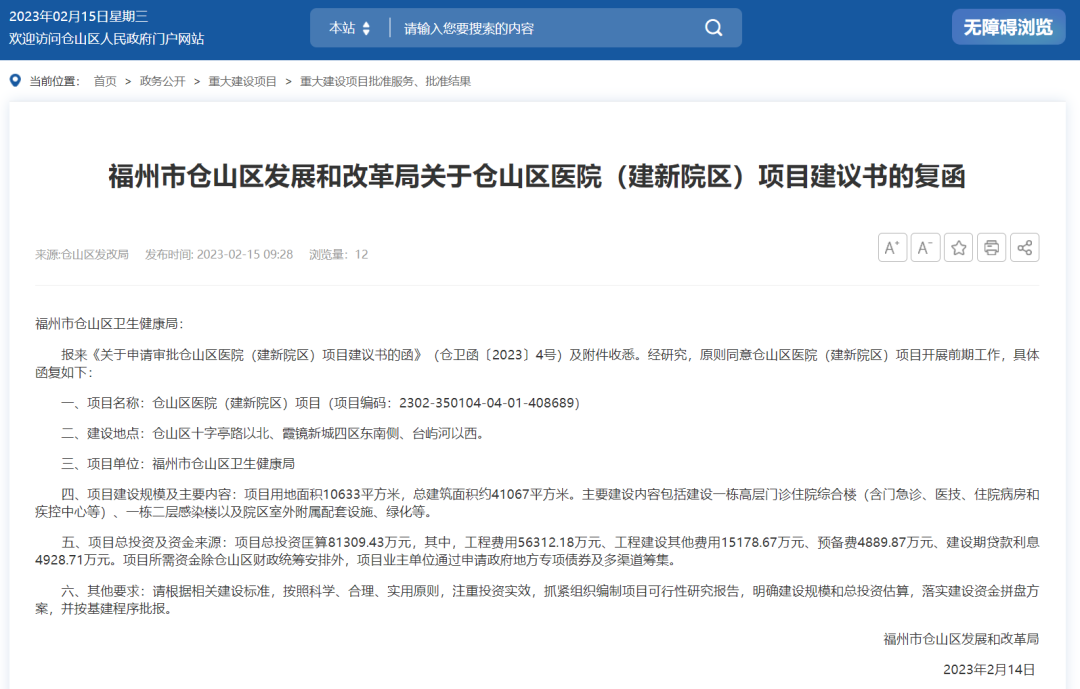Click 当前位置 label in breadcrumb
This screenshot has width=1080, height=689.
tap(54, 81)
